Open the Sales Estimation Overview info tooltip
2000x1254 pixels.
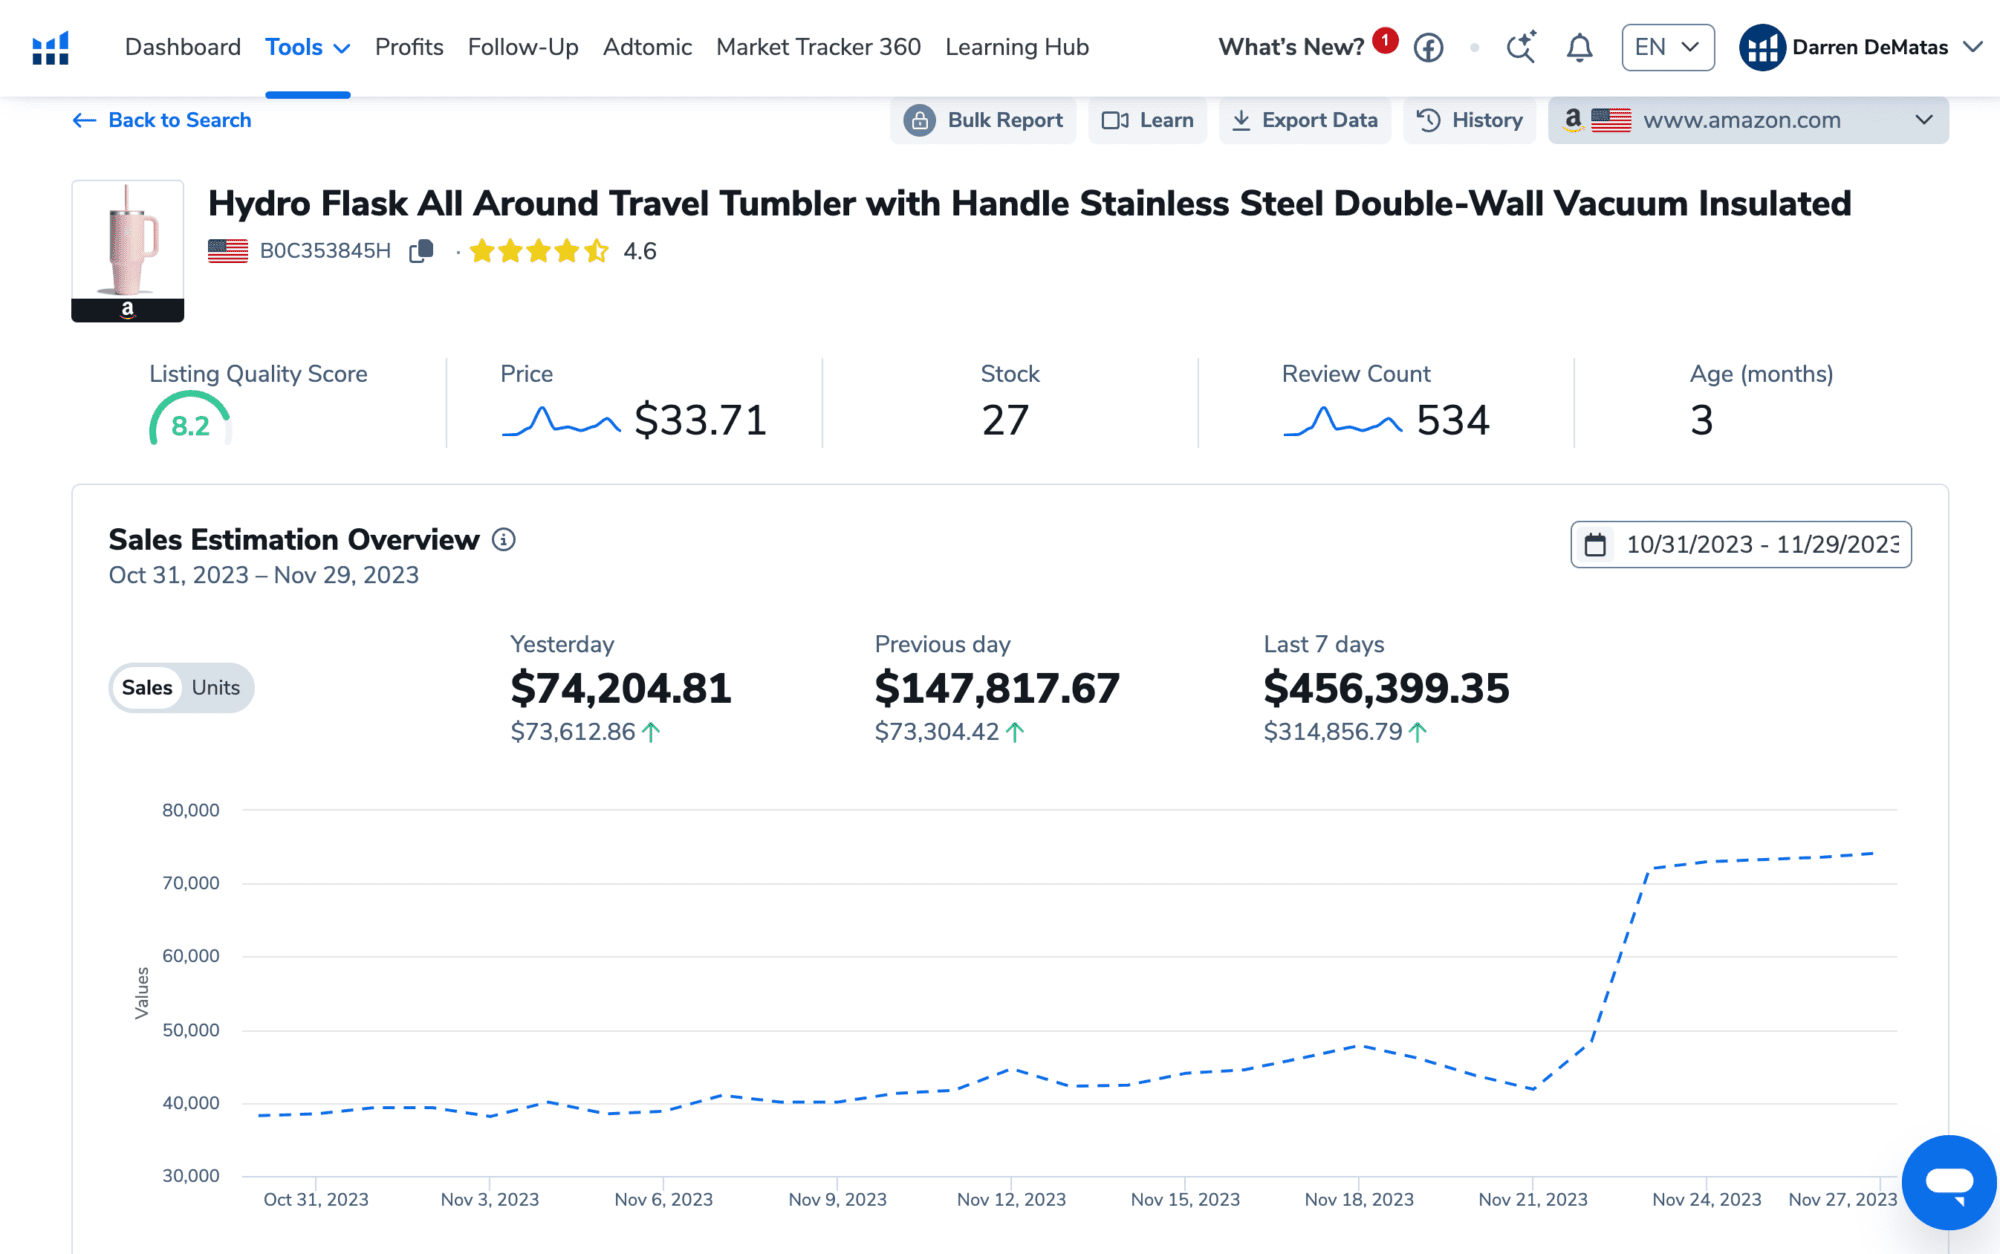[x=504, y=539]
